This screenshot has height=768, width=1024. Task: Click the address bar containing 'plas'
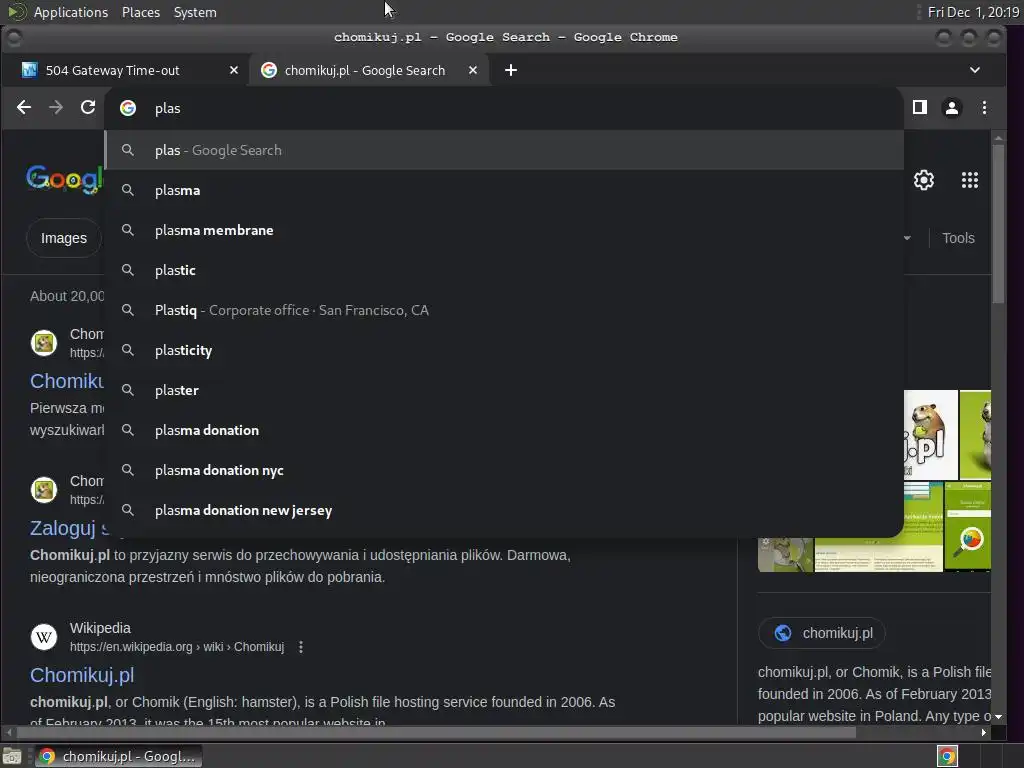click(x=503, y=108)
